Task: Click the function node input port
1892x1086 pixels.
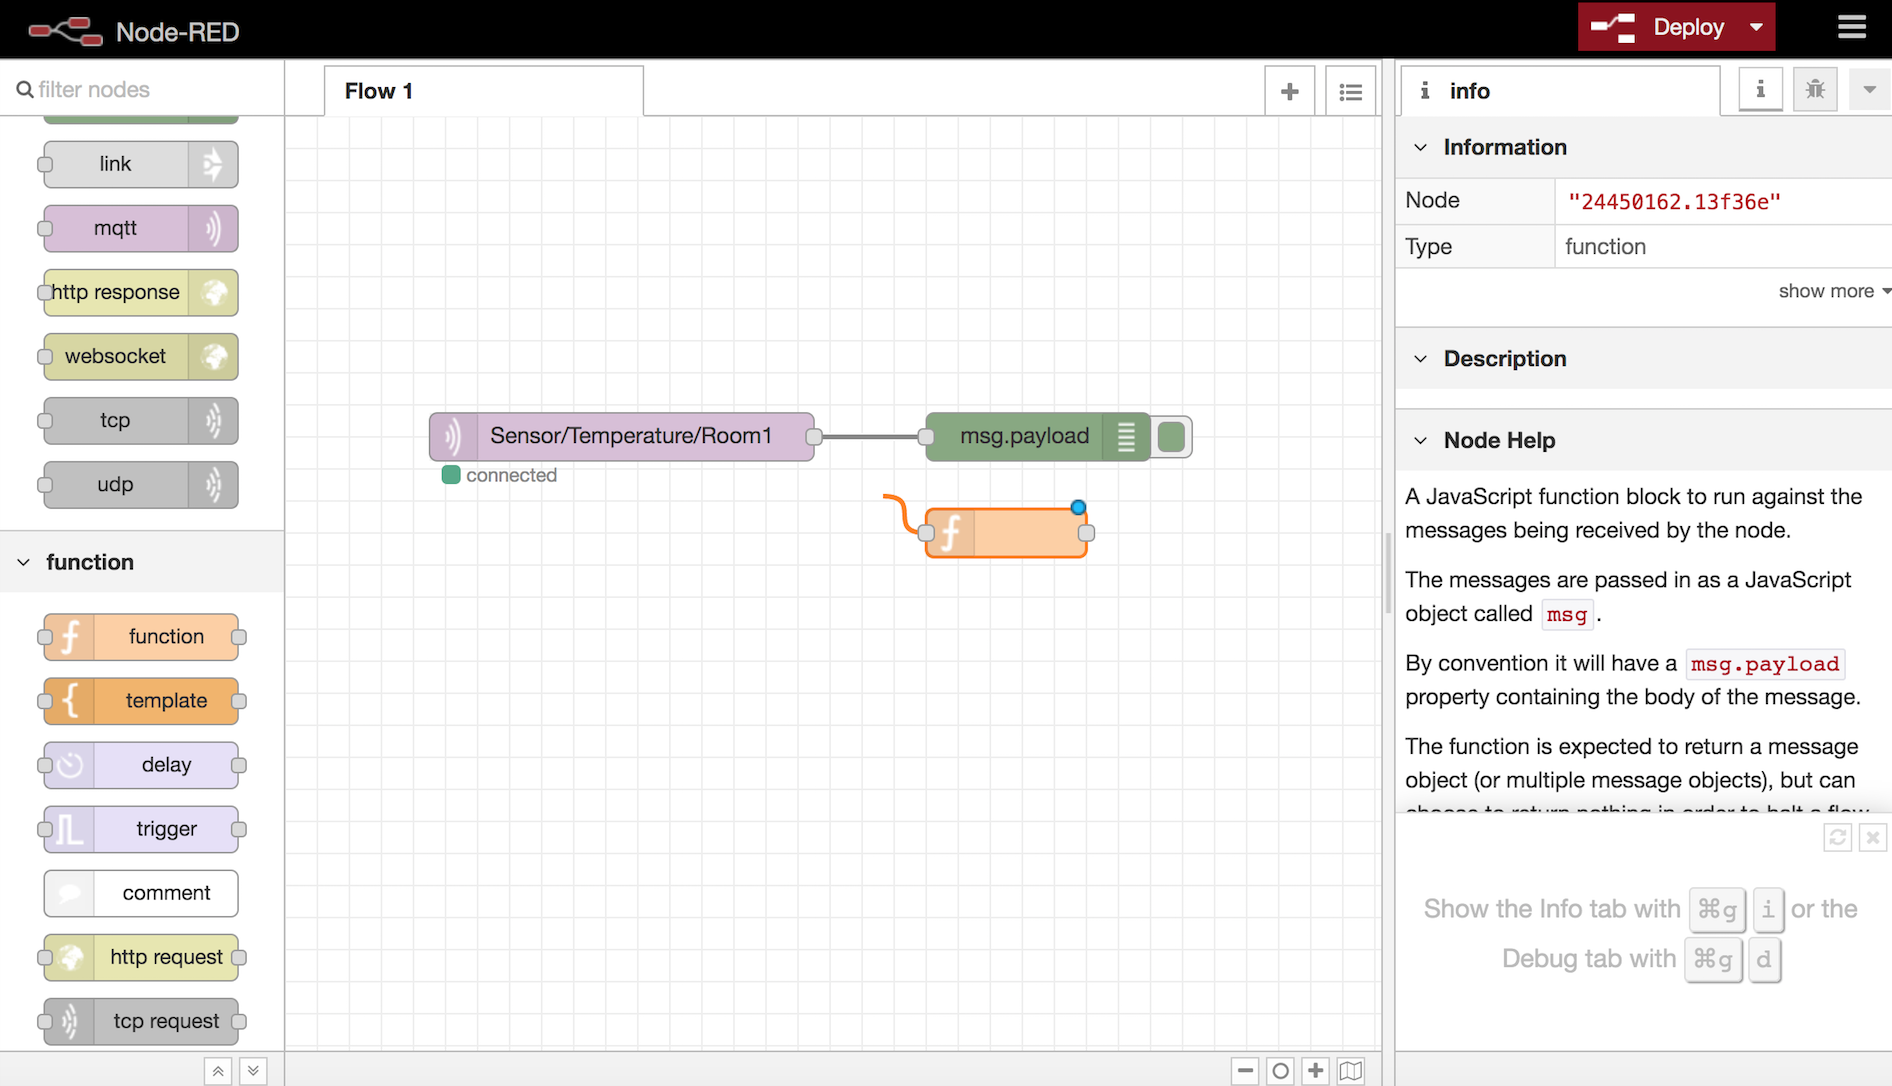Action: (x=926, y=533)
